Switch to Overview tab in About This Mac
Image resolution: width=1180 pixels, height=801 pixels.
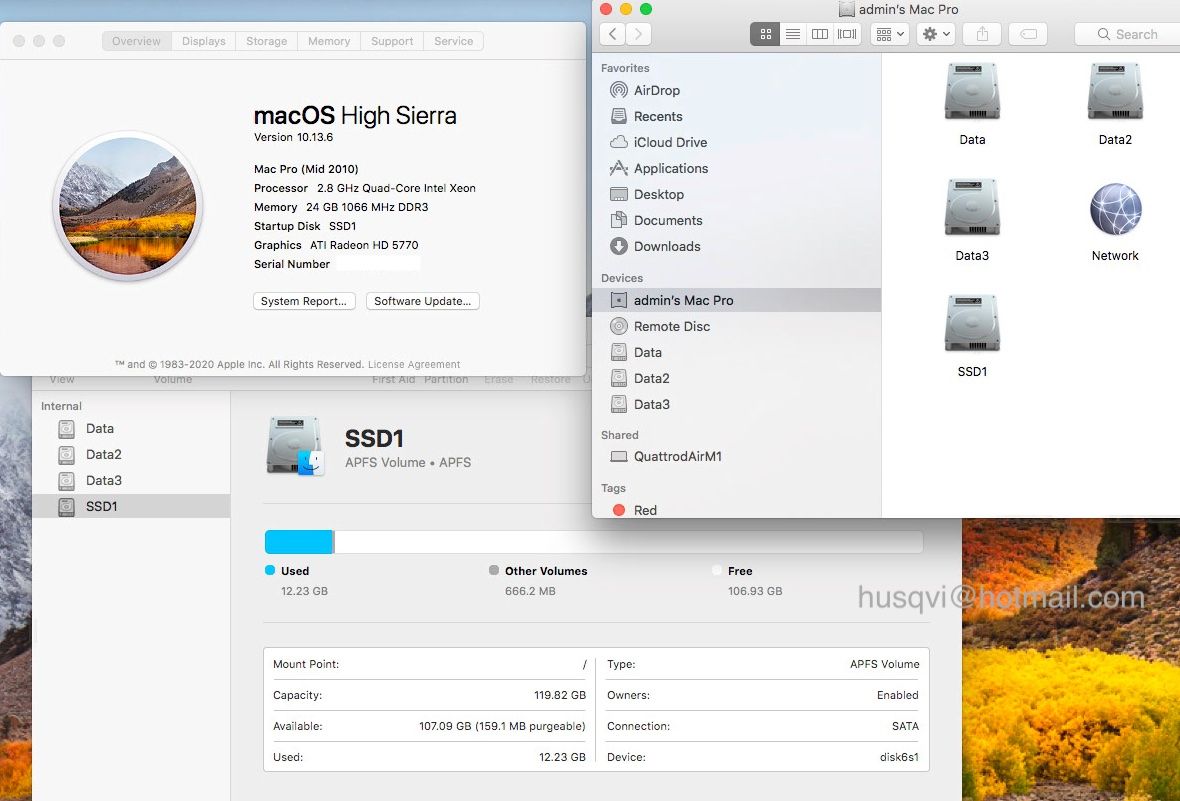pos(136,41)
